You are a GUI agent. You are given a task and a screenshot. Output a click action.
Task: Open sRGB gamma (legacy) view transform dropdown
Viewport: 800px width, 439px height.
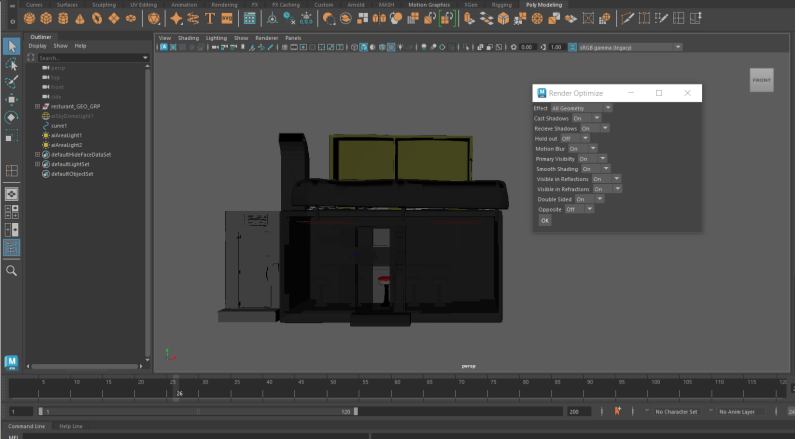point(630,47)
